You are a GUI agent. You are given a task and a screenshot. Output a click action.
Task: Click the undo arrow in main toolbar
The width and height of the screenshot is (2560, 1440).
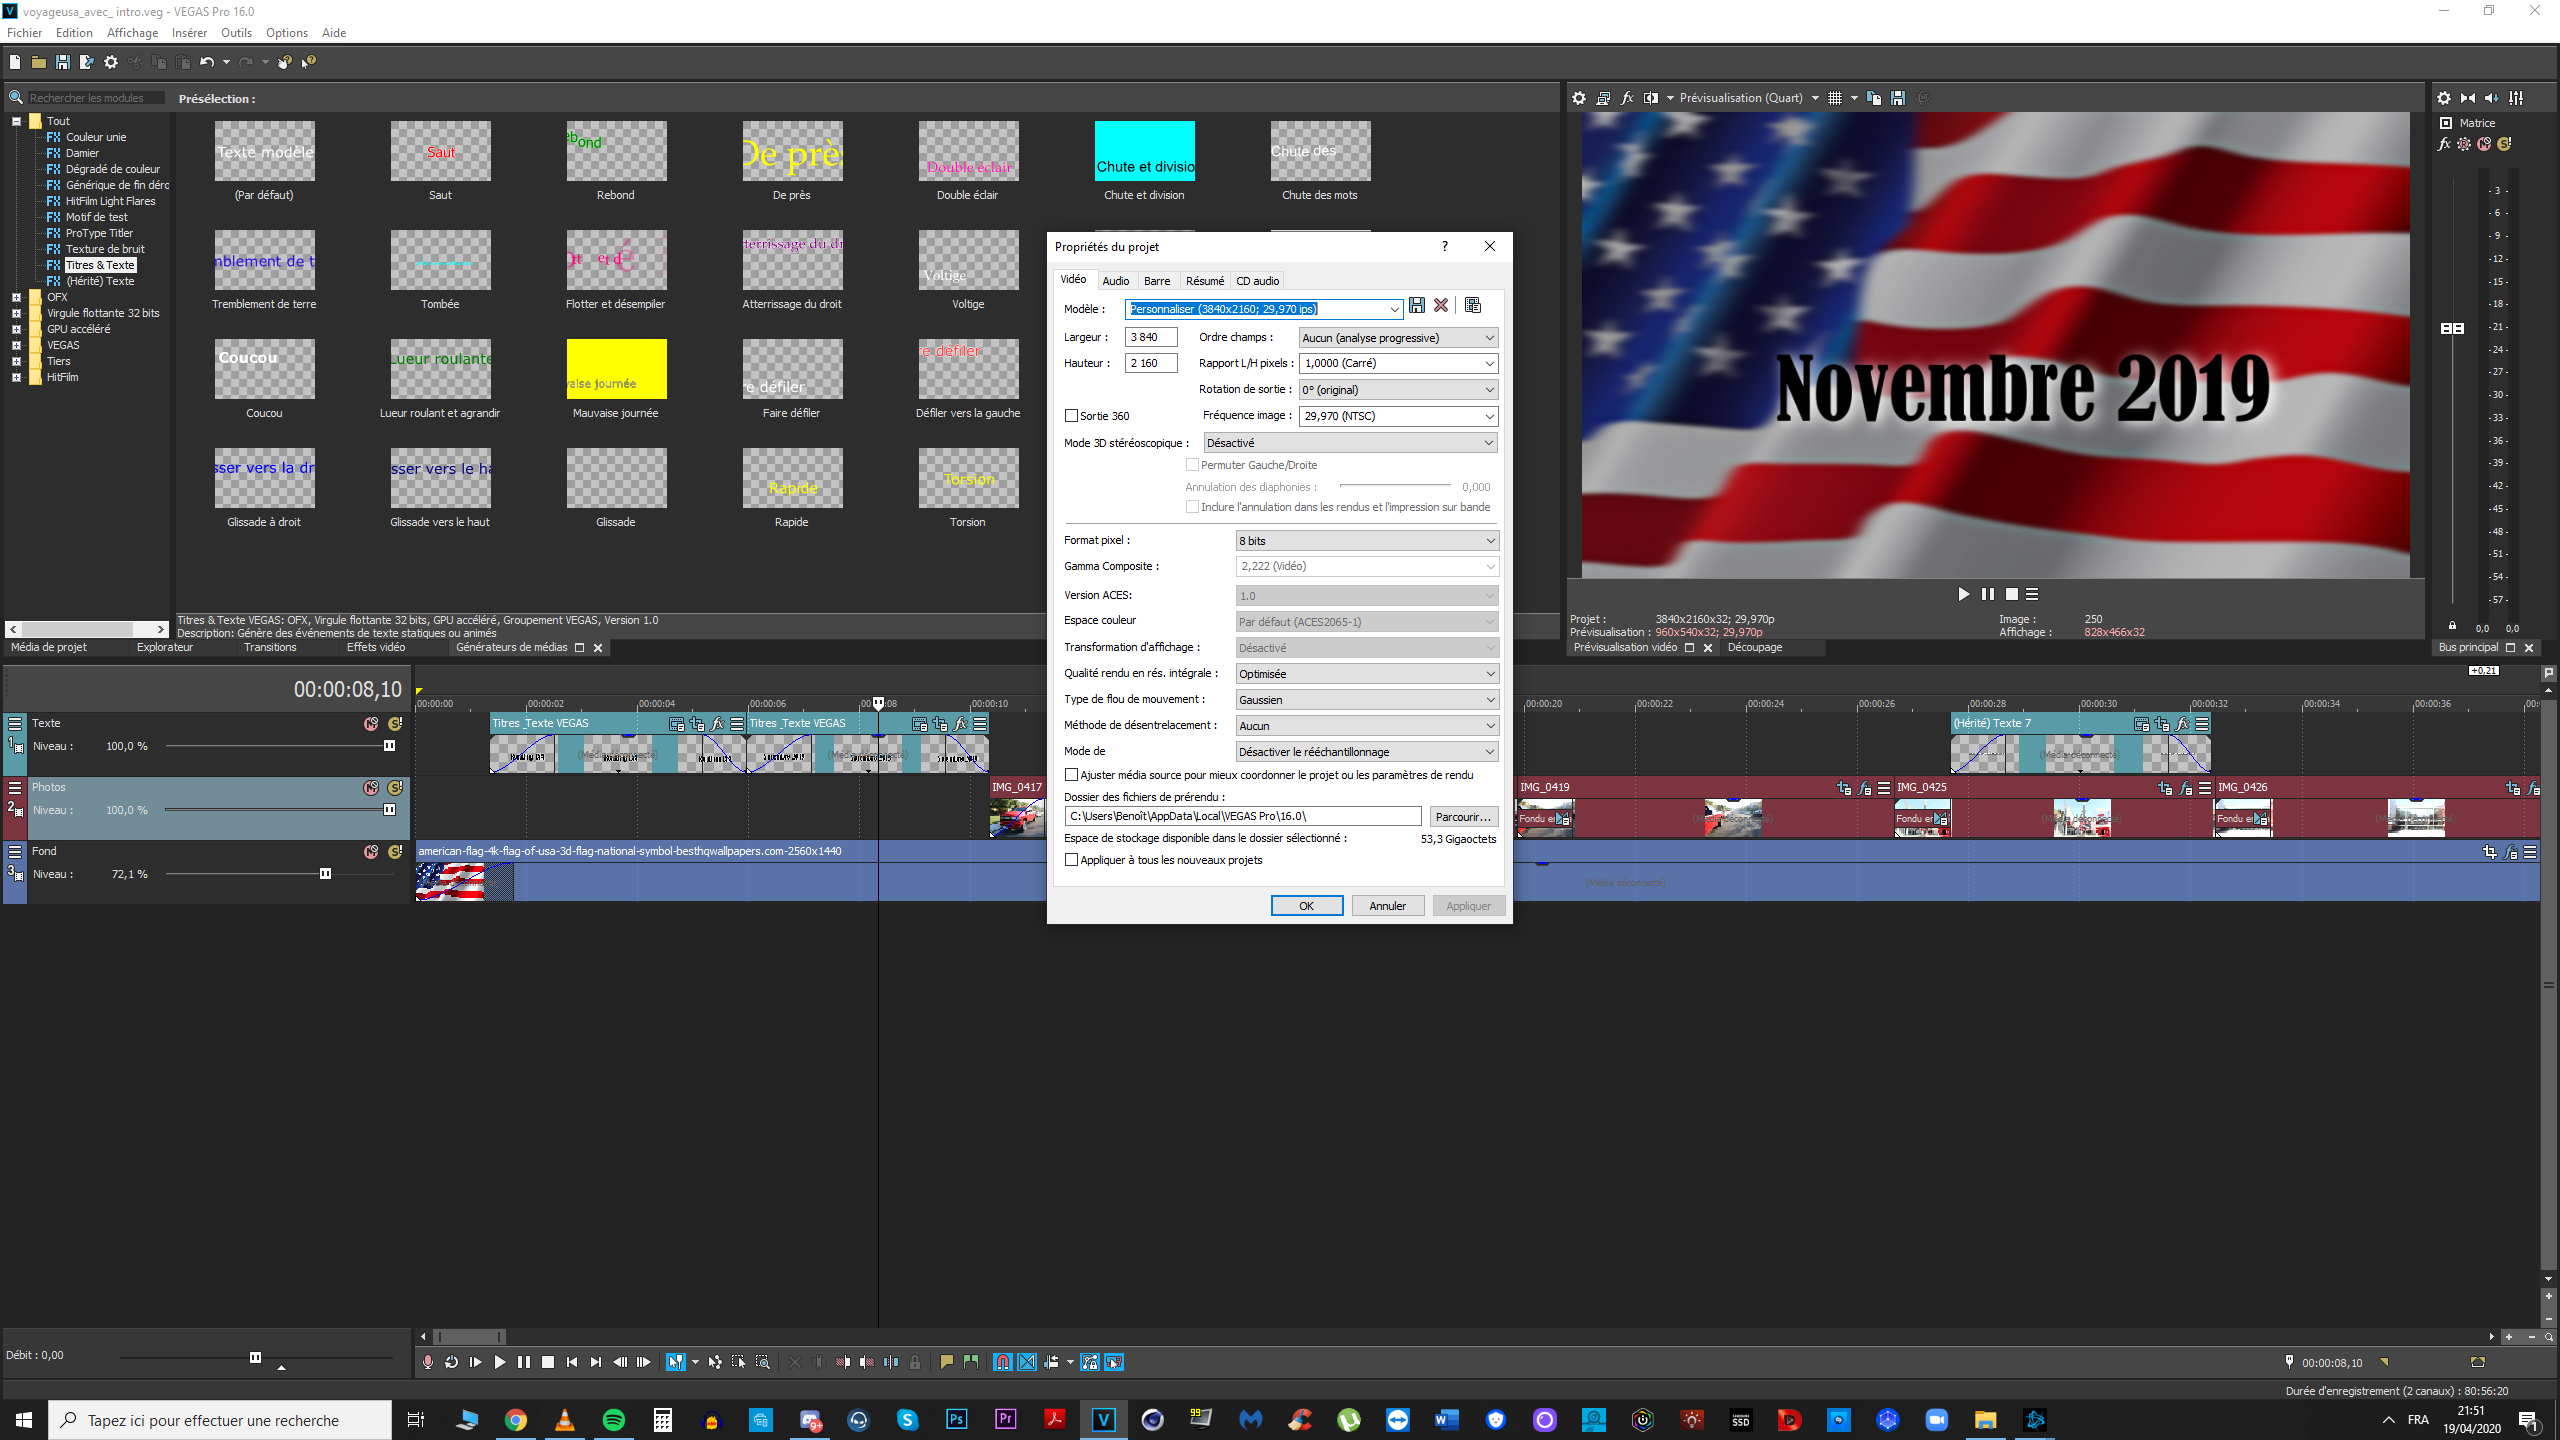(x=206, y=62)
